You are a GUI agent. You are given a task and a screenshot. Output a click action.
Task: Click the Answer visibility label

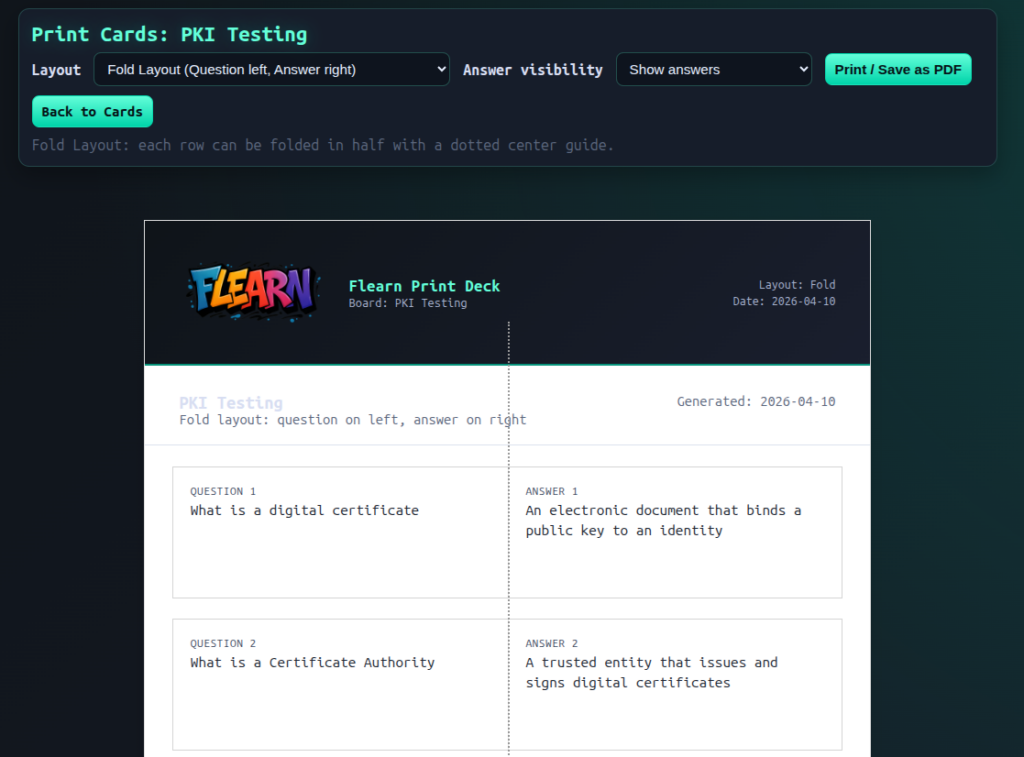coord(532,70)
